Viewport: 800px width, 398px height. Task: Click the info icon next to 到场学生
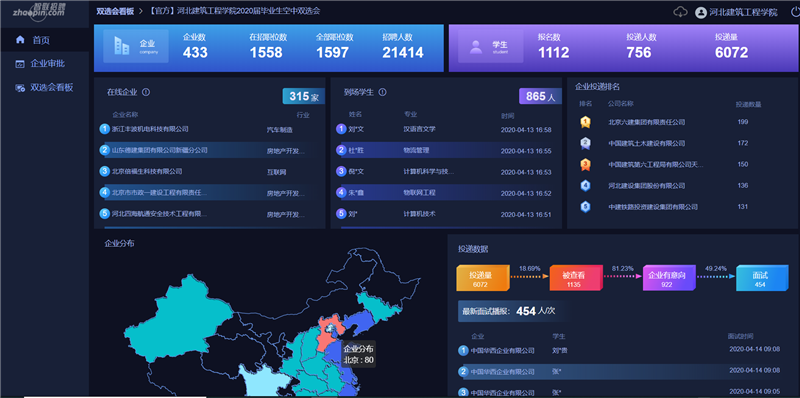(x=383, y=92)
